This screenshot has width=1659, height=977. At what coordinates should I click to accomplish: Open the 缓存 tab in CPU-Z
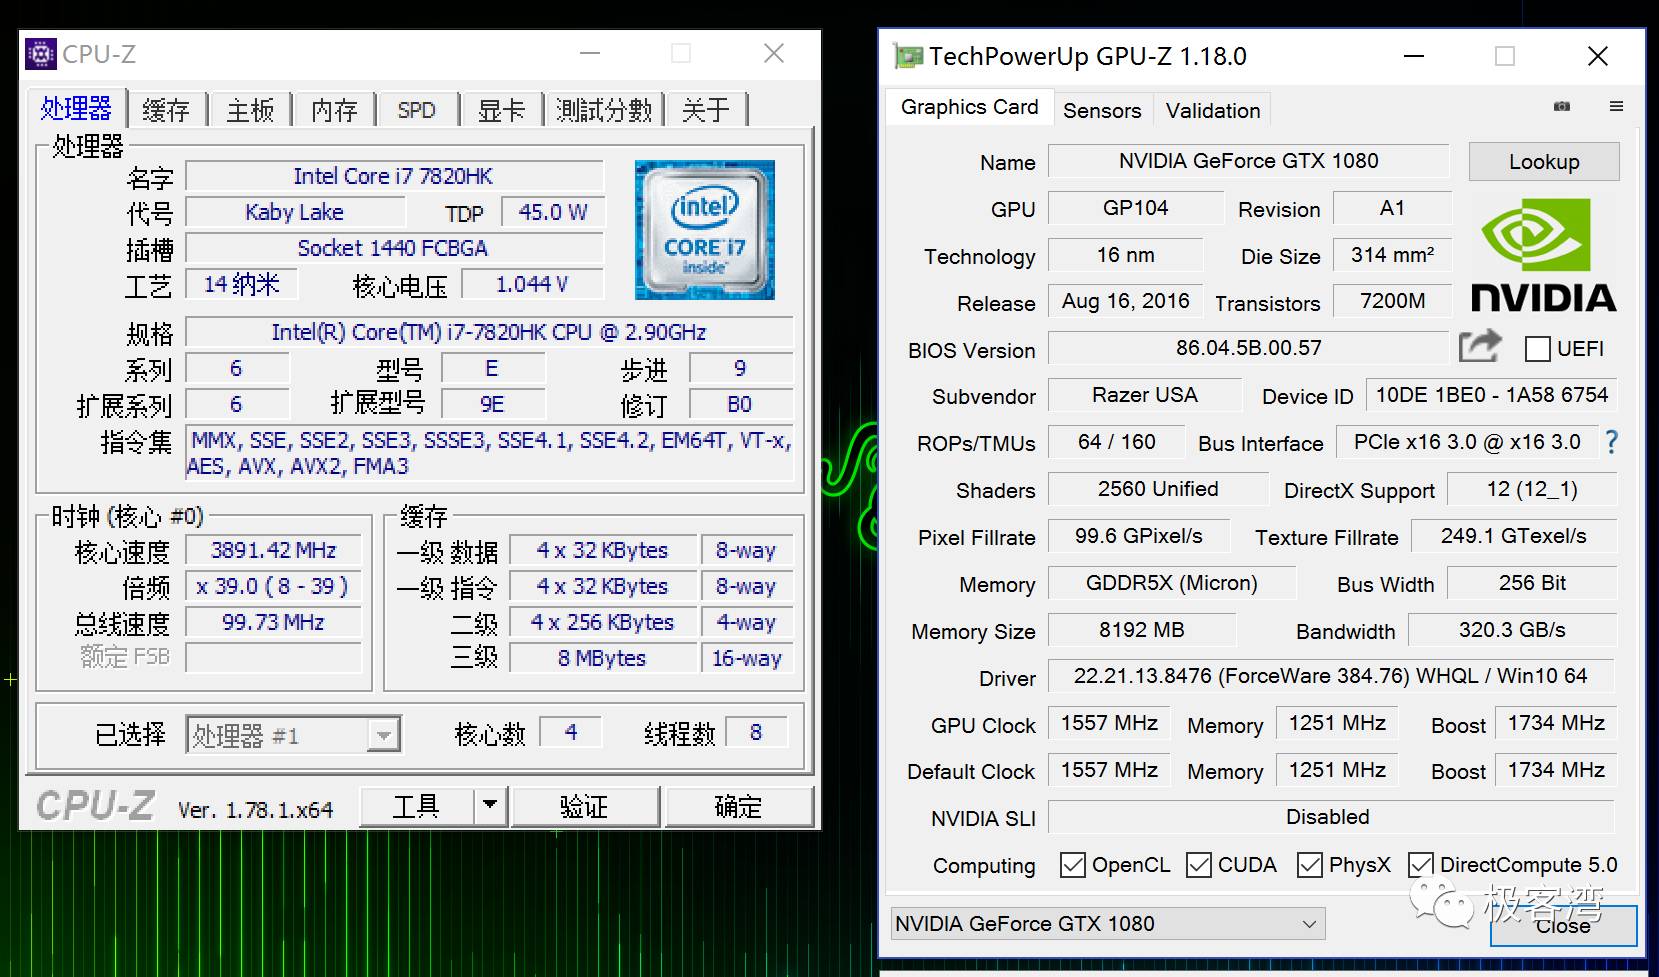[x=166, y=110]
